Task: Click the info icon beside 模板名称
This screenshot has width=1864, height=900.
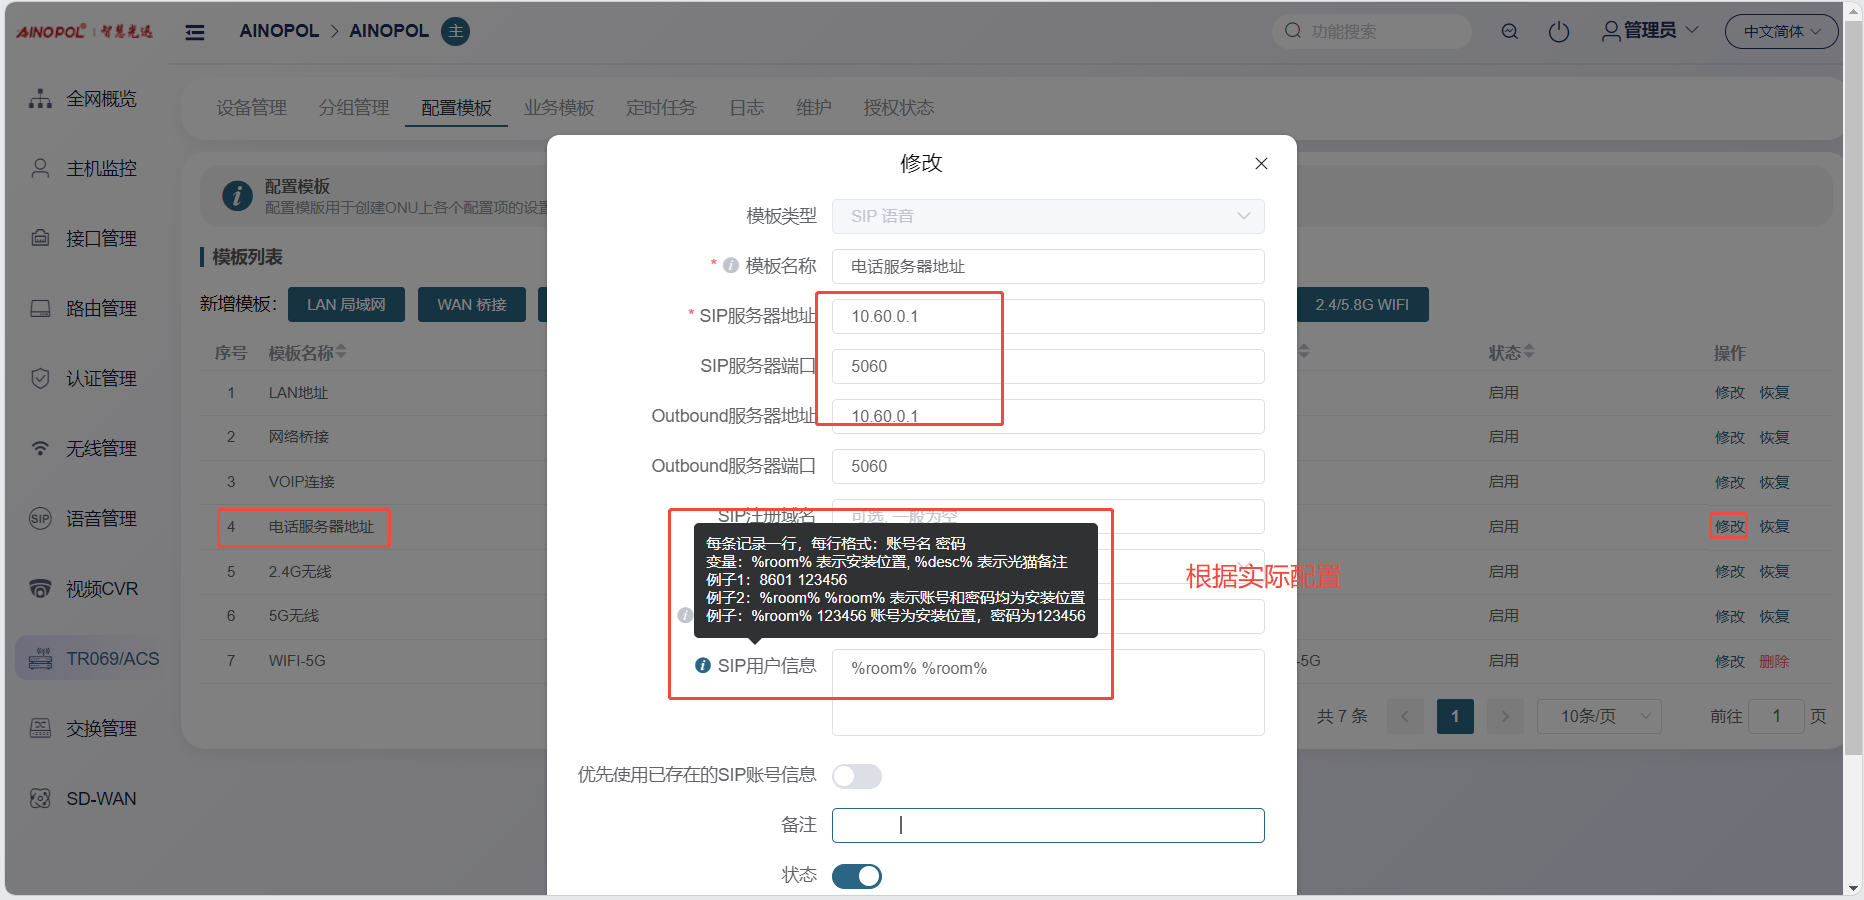Action: click(x=731, y=266)
